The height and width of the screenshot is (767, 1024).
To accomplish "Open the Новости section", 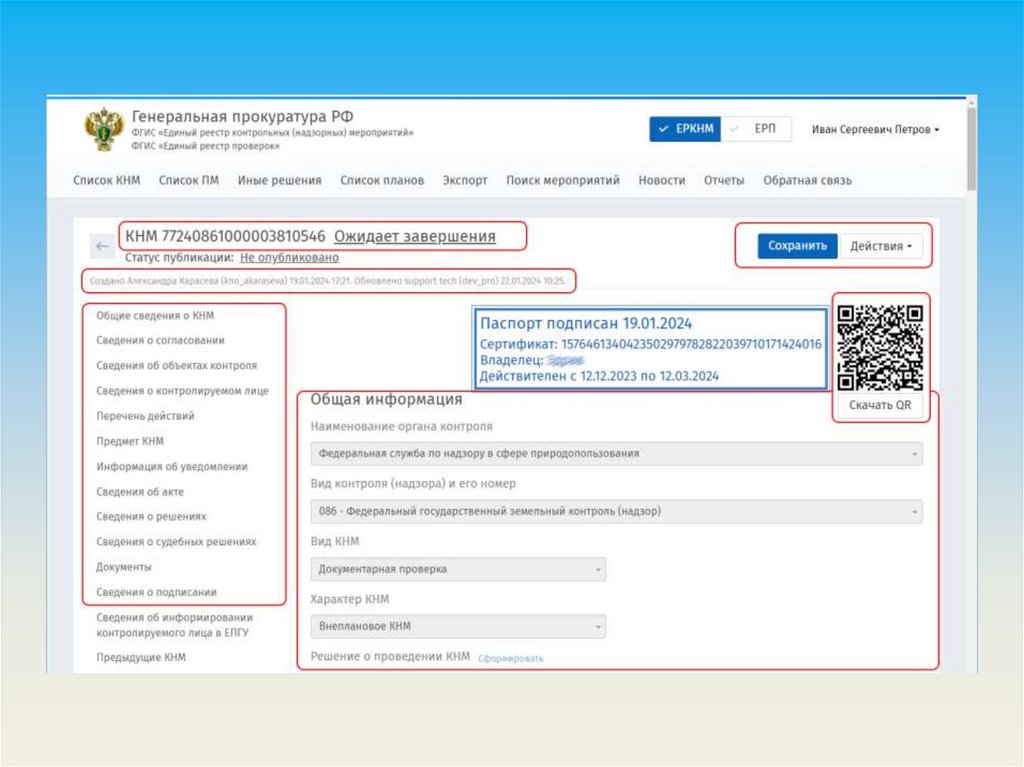I will click(x=662, y=180).
